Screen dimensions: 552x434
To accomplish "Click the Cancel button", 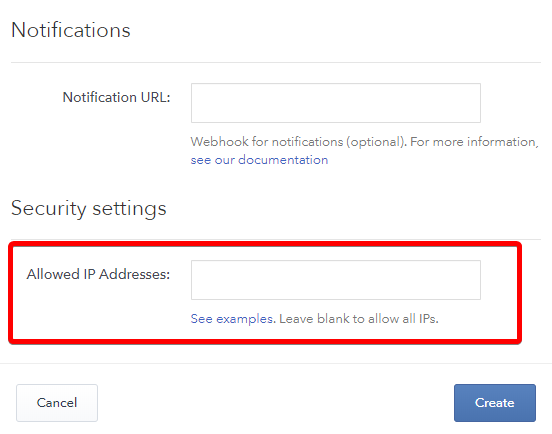I will coord(57,403).
